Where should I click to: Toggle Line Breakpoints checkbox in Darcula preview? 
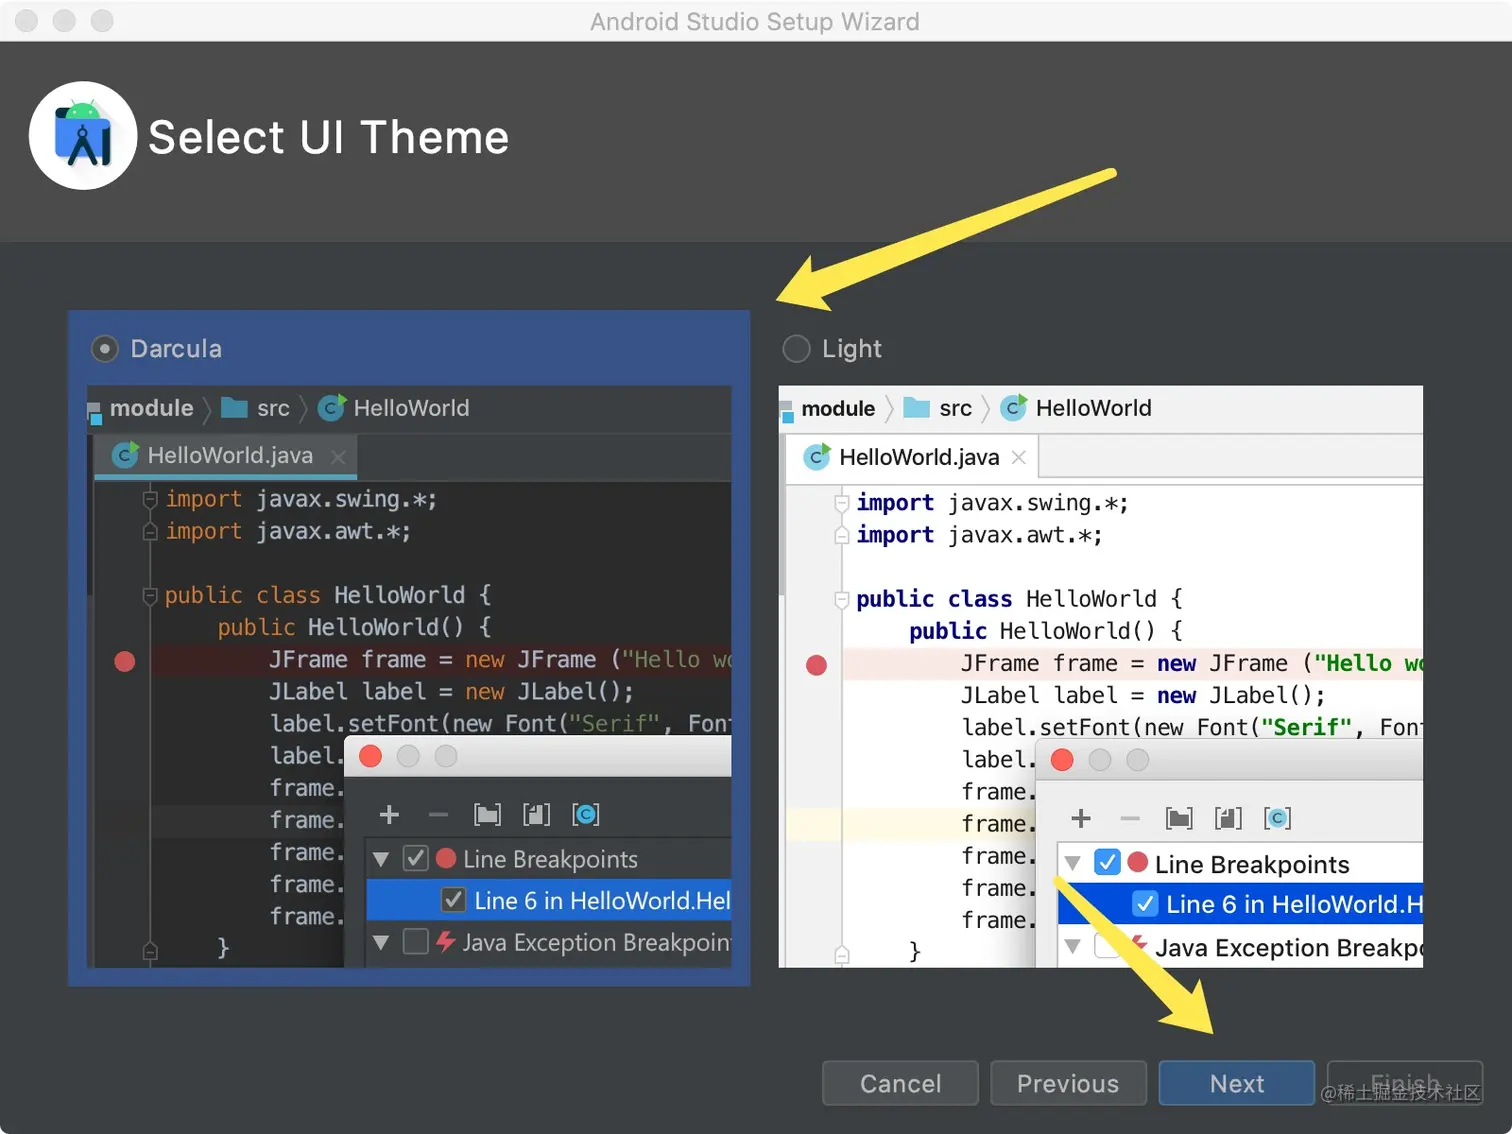pos(415,858)
